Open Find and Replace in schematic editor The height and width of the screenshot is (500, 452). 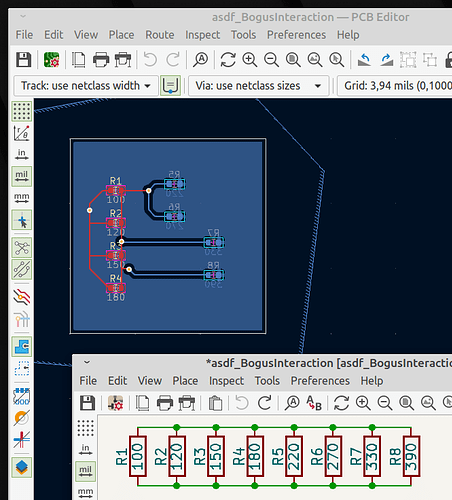click(x=314, y=403)
